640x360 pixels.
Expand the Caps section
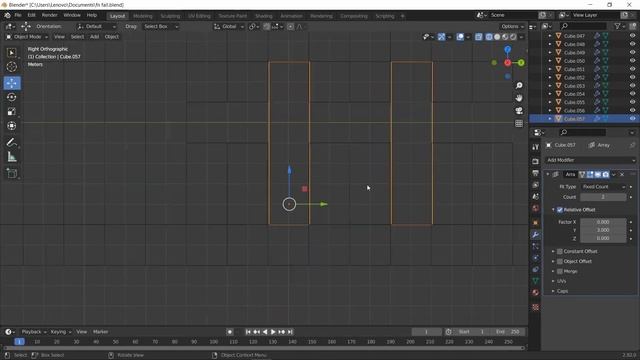[x=562, y=291]
